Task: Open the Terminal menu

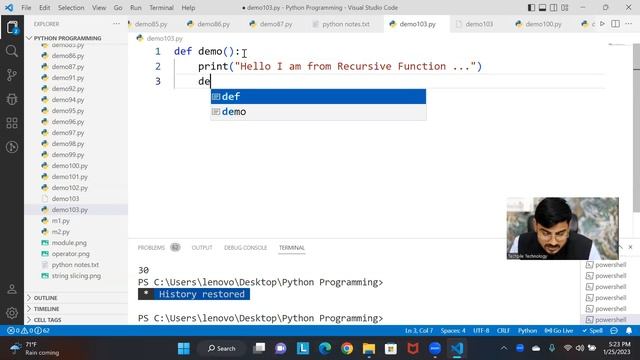Action: [x=161, y=8]
